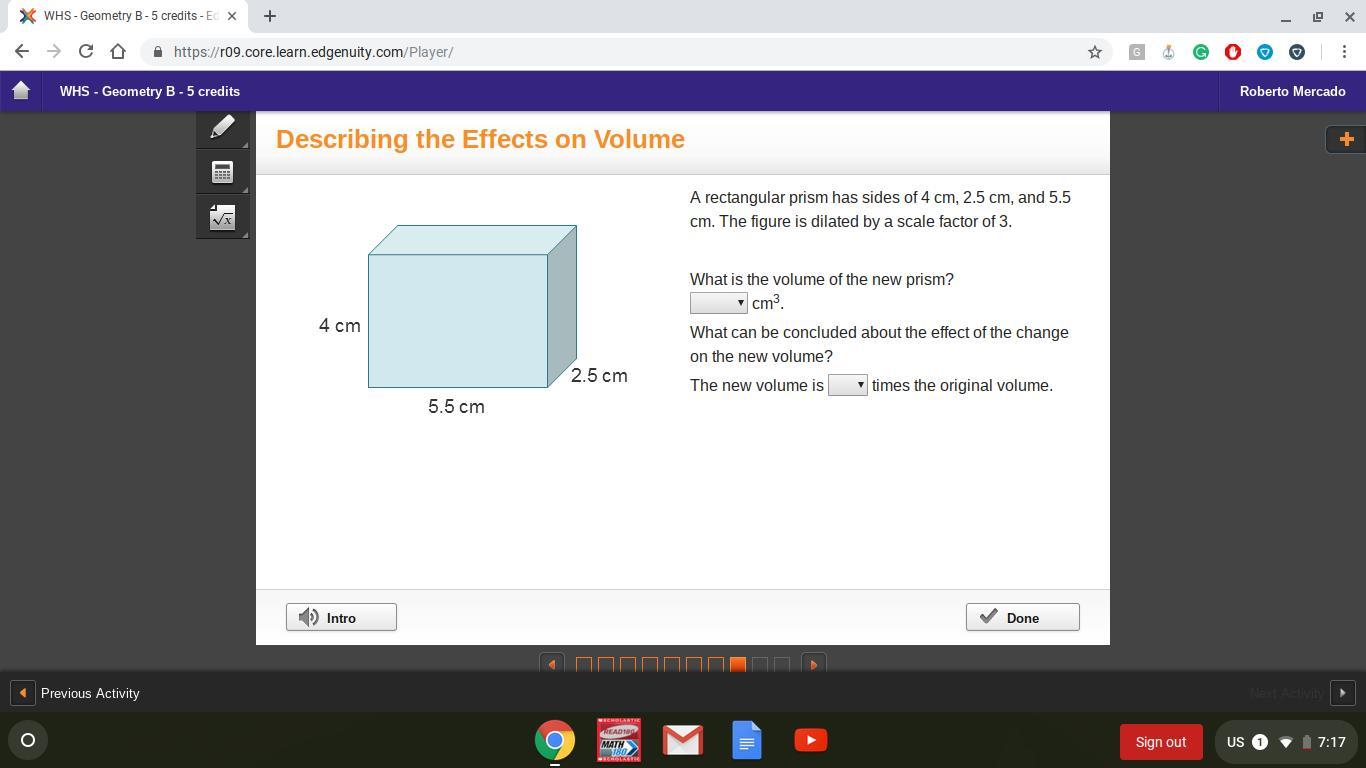Open Gmail from the shelf
Screen dimensions: 1366x768
click(683, 741)
